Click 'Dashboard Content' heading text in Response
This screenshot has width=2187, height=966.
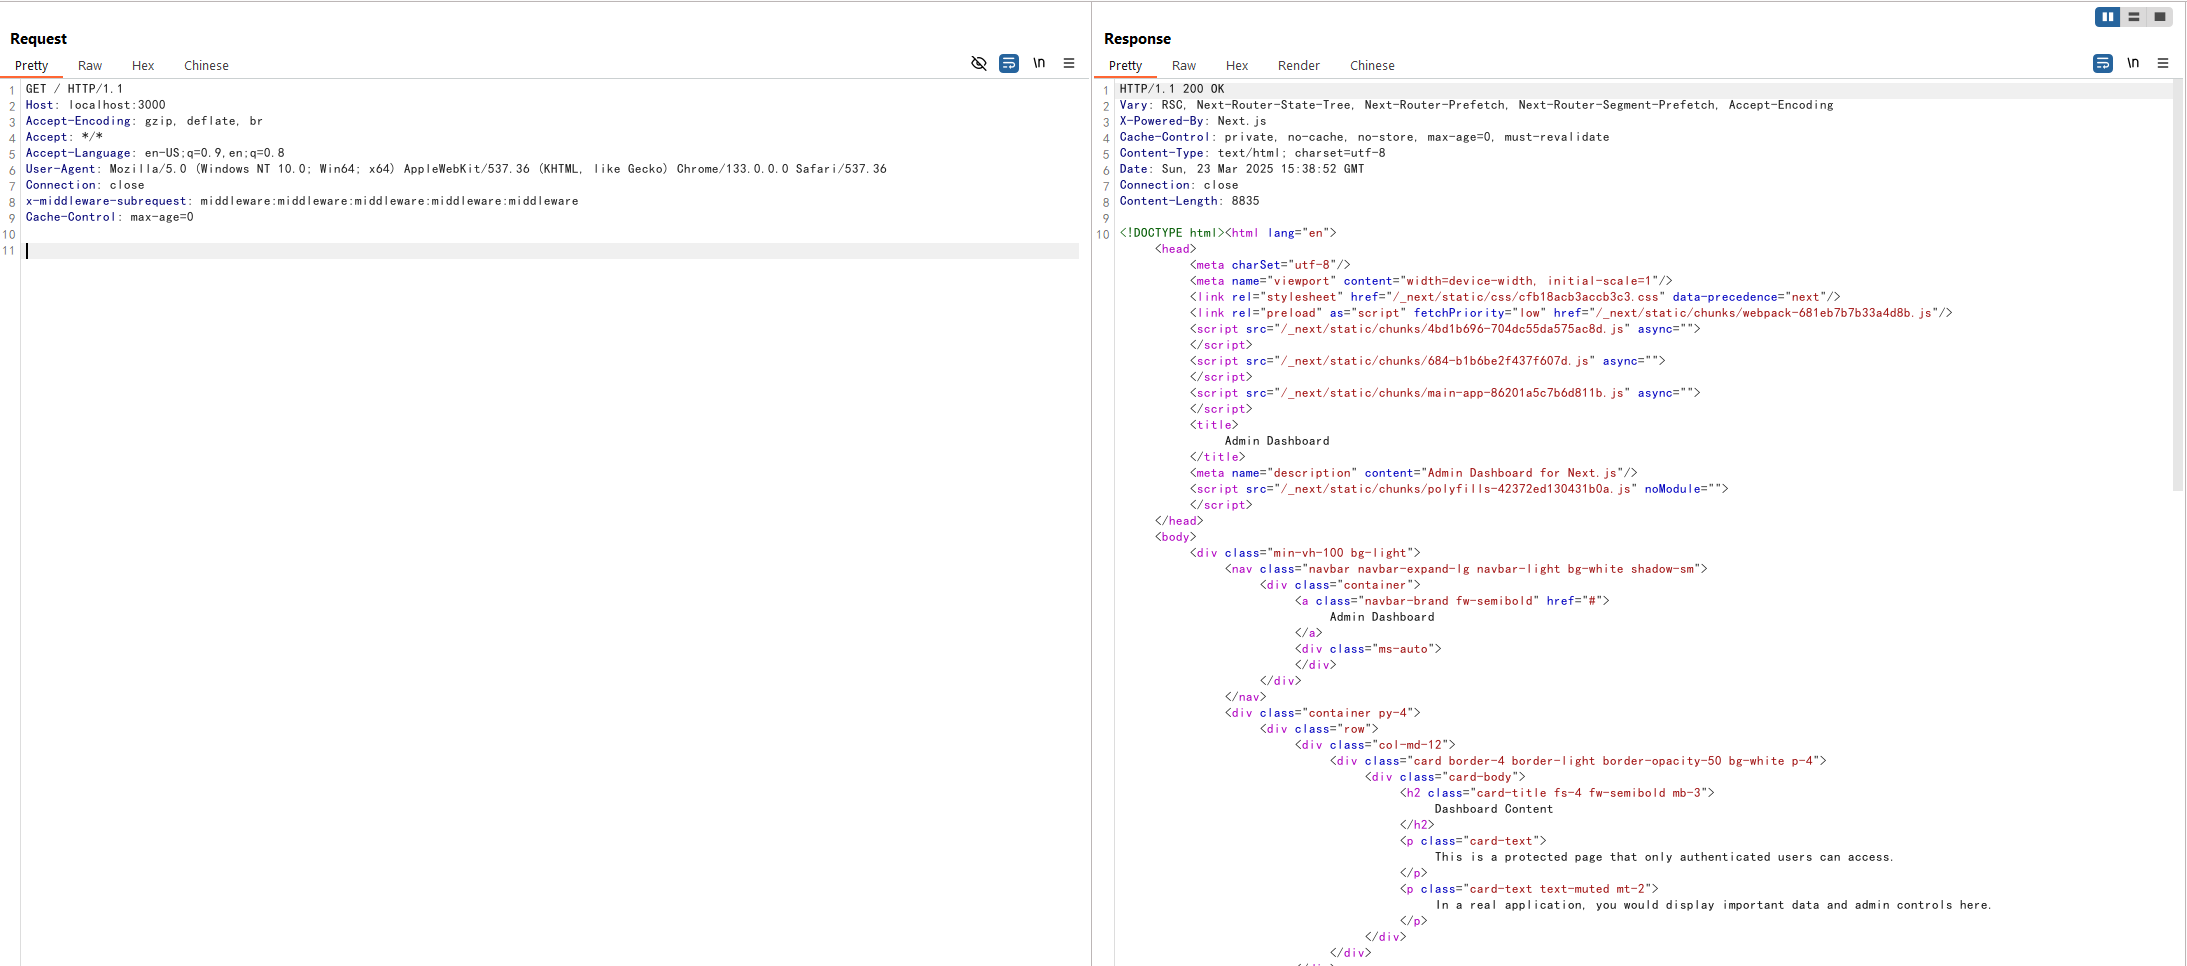(1494, 809)
